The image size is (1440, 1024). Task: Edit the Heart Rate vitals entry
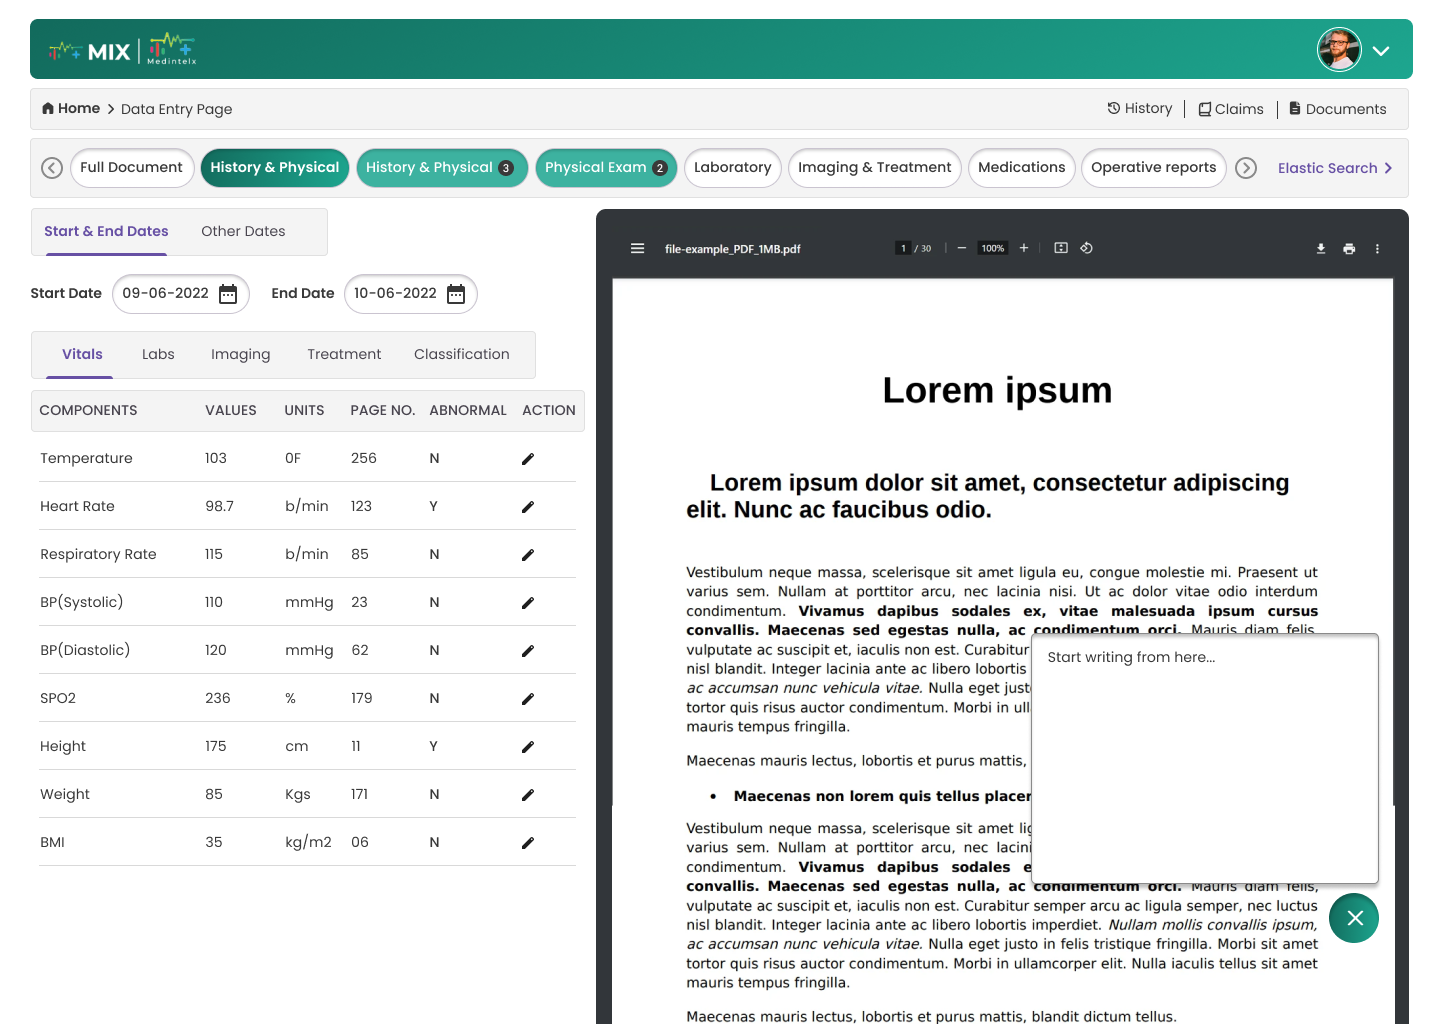[x=528, y=507]
